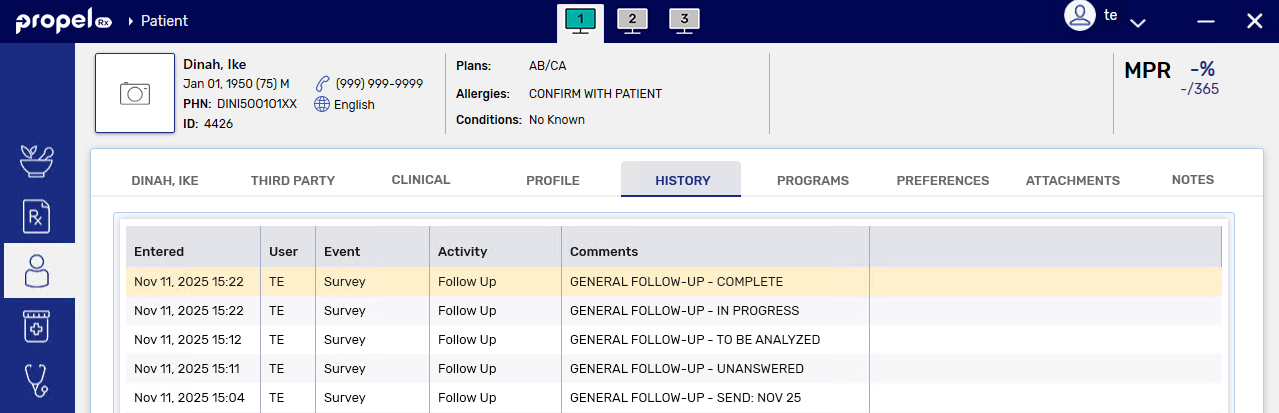Click the globe language icon
Screen dimensions: 1279x413
[322, 104]
